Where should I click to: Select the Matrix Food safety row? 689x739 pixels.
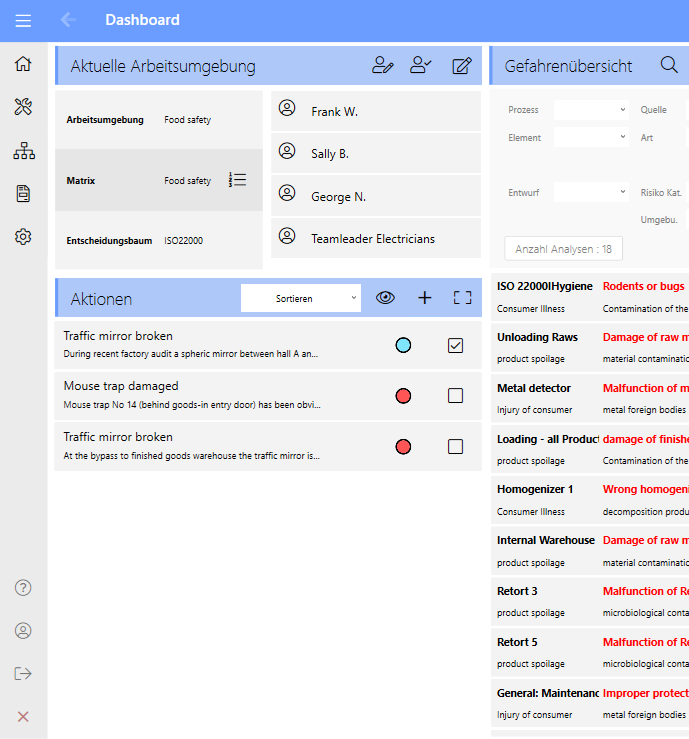coord(159,181)
